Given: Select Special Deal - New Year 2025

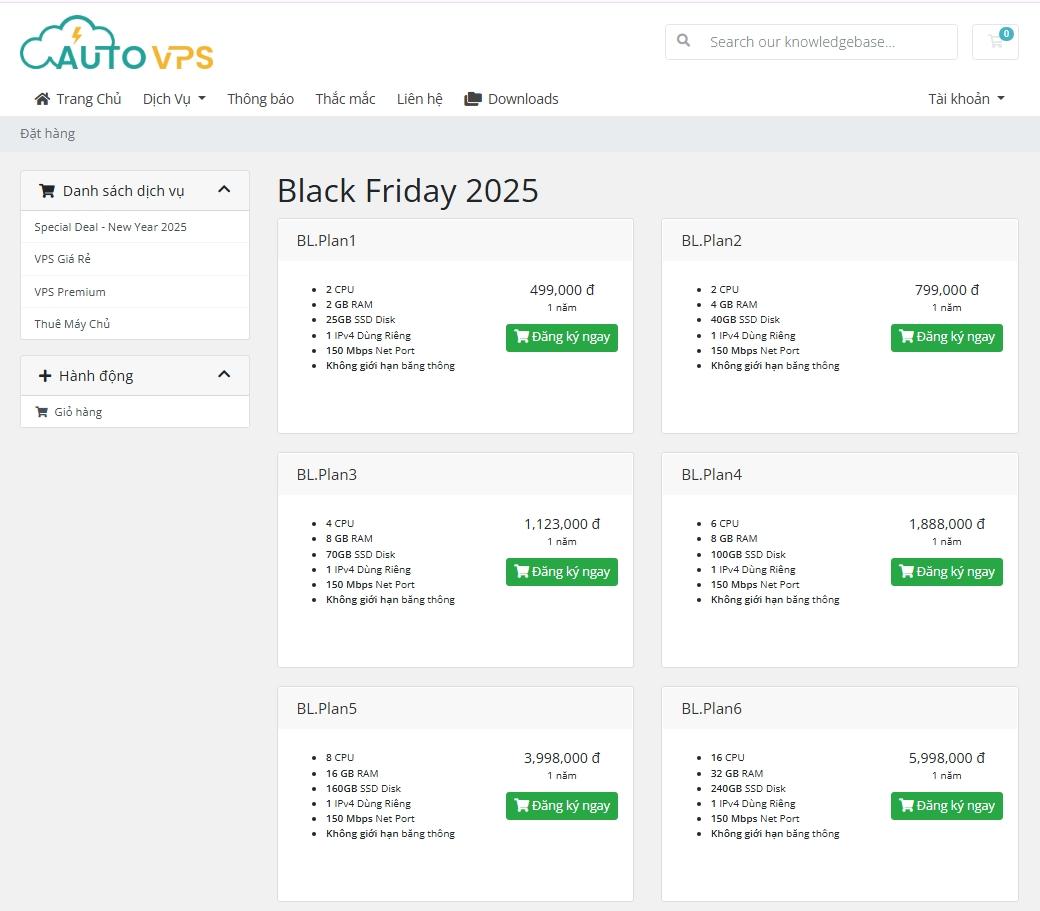Looking at the screenshot, I should 110,227.
